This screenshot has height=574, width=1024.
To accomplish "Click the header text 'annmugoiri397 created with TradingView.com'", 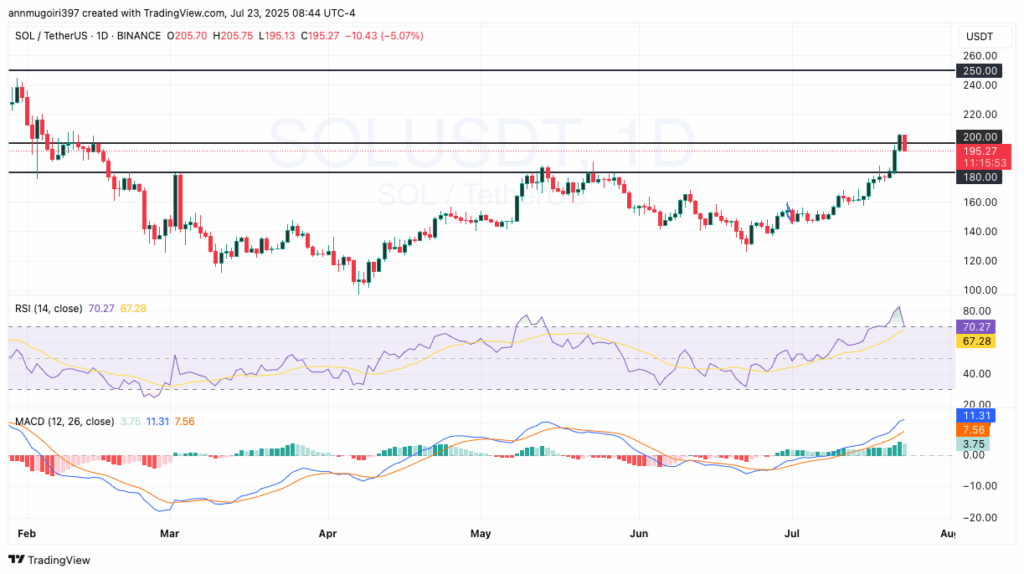I will 117,13.
